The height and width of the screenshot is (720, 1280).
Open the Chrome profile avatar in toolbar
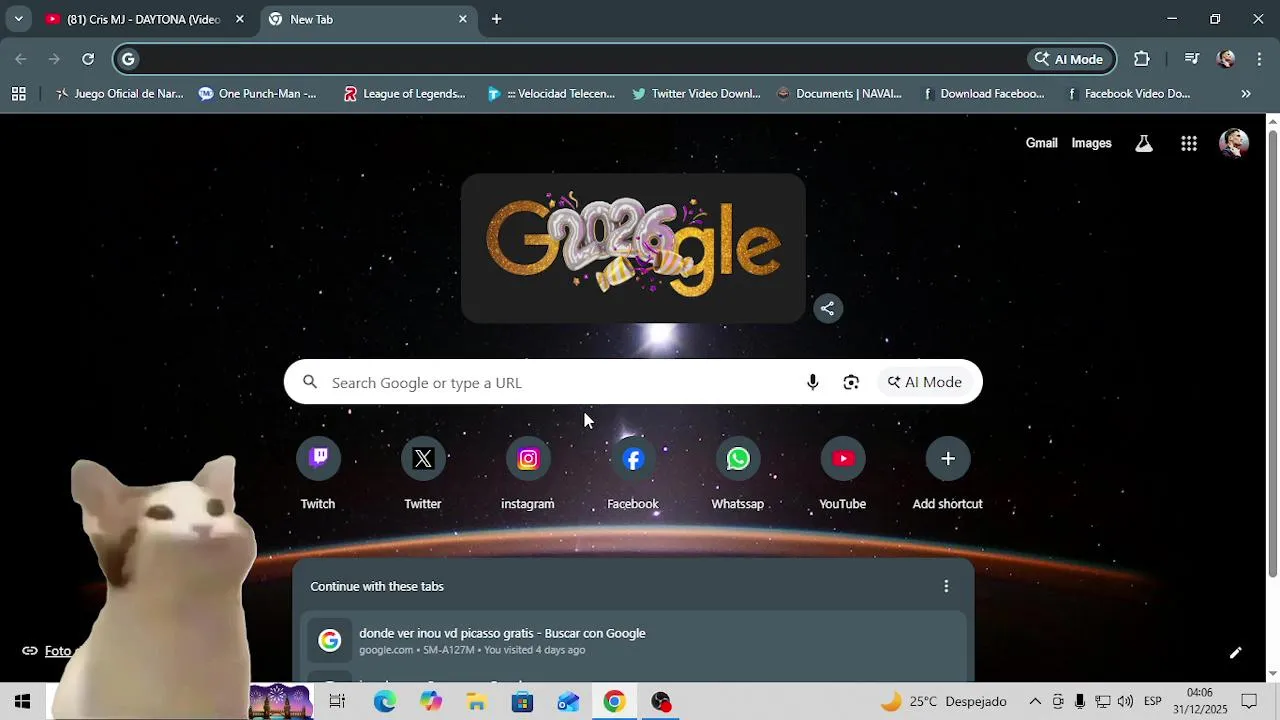(x=1226, y=59)
